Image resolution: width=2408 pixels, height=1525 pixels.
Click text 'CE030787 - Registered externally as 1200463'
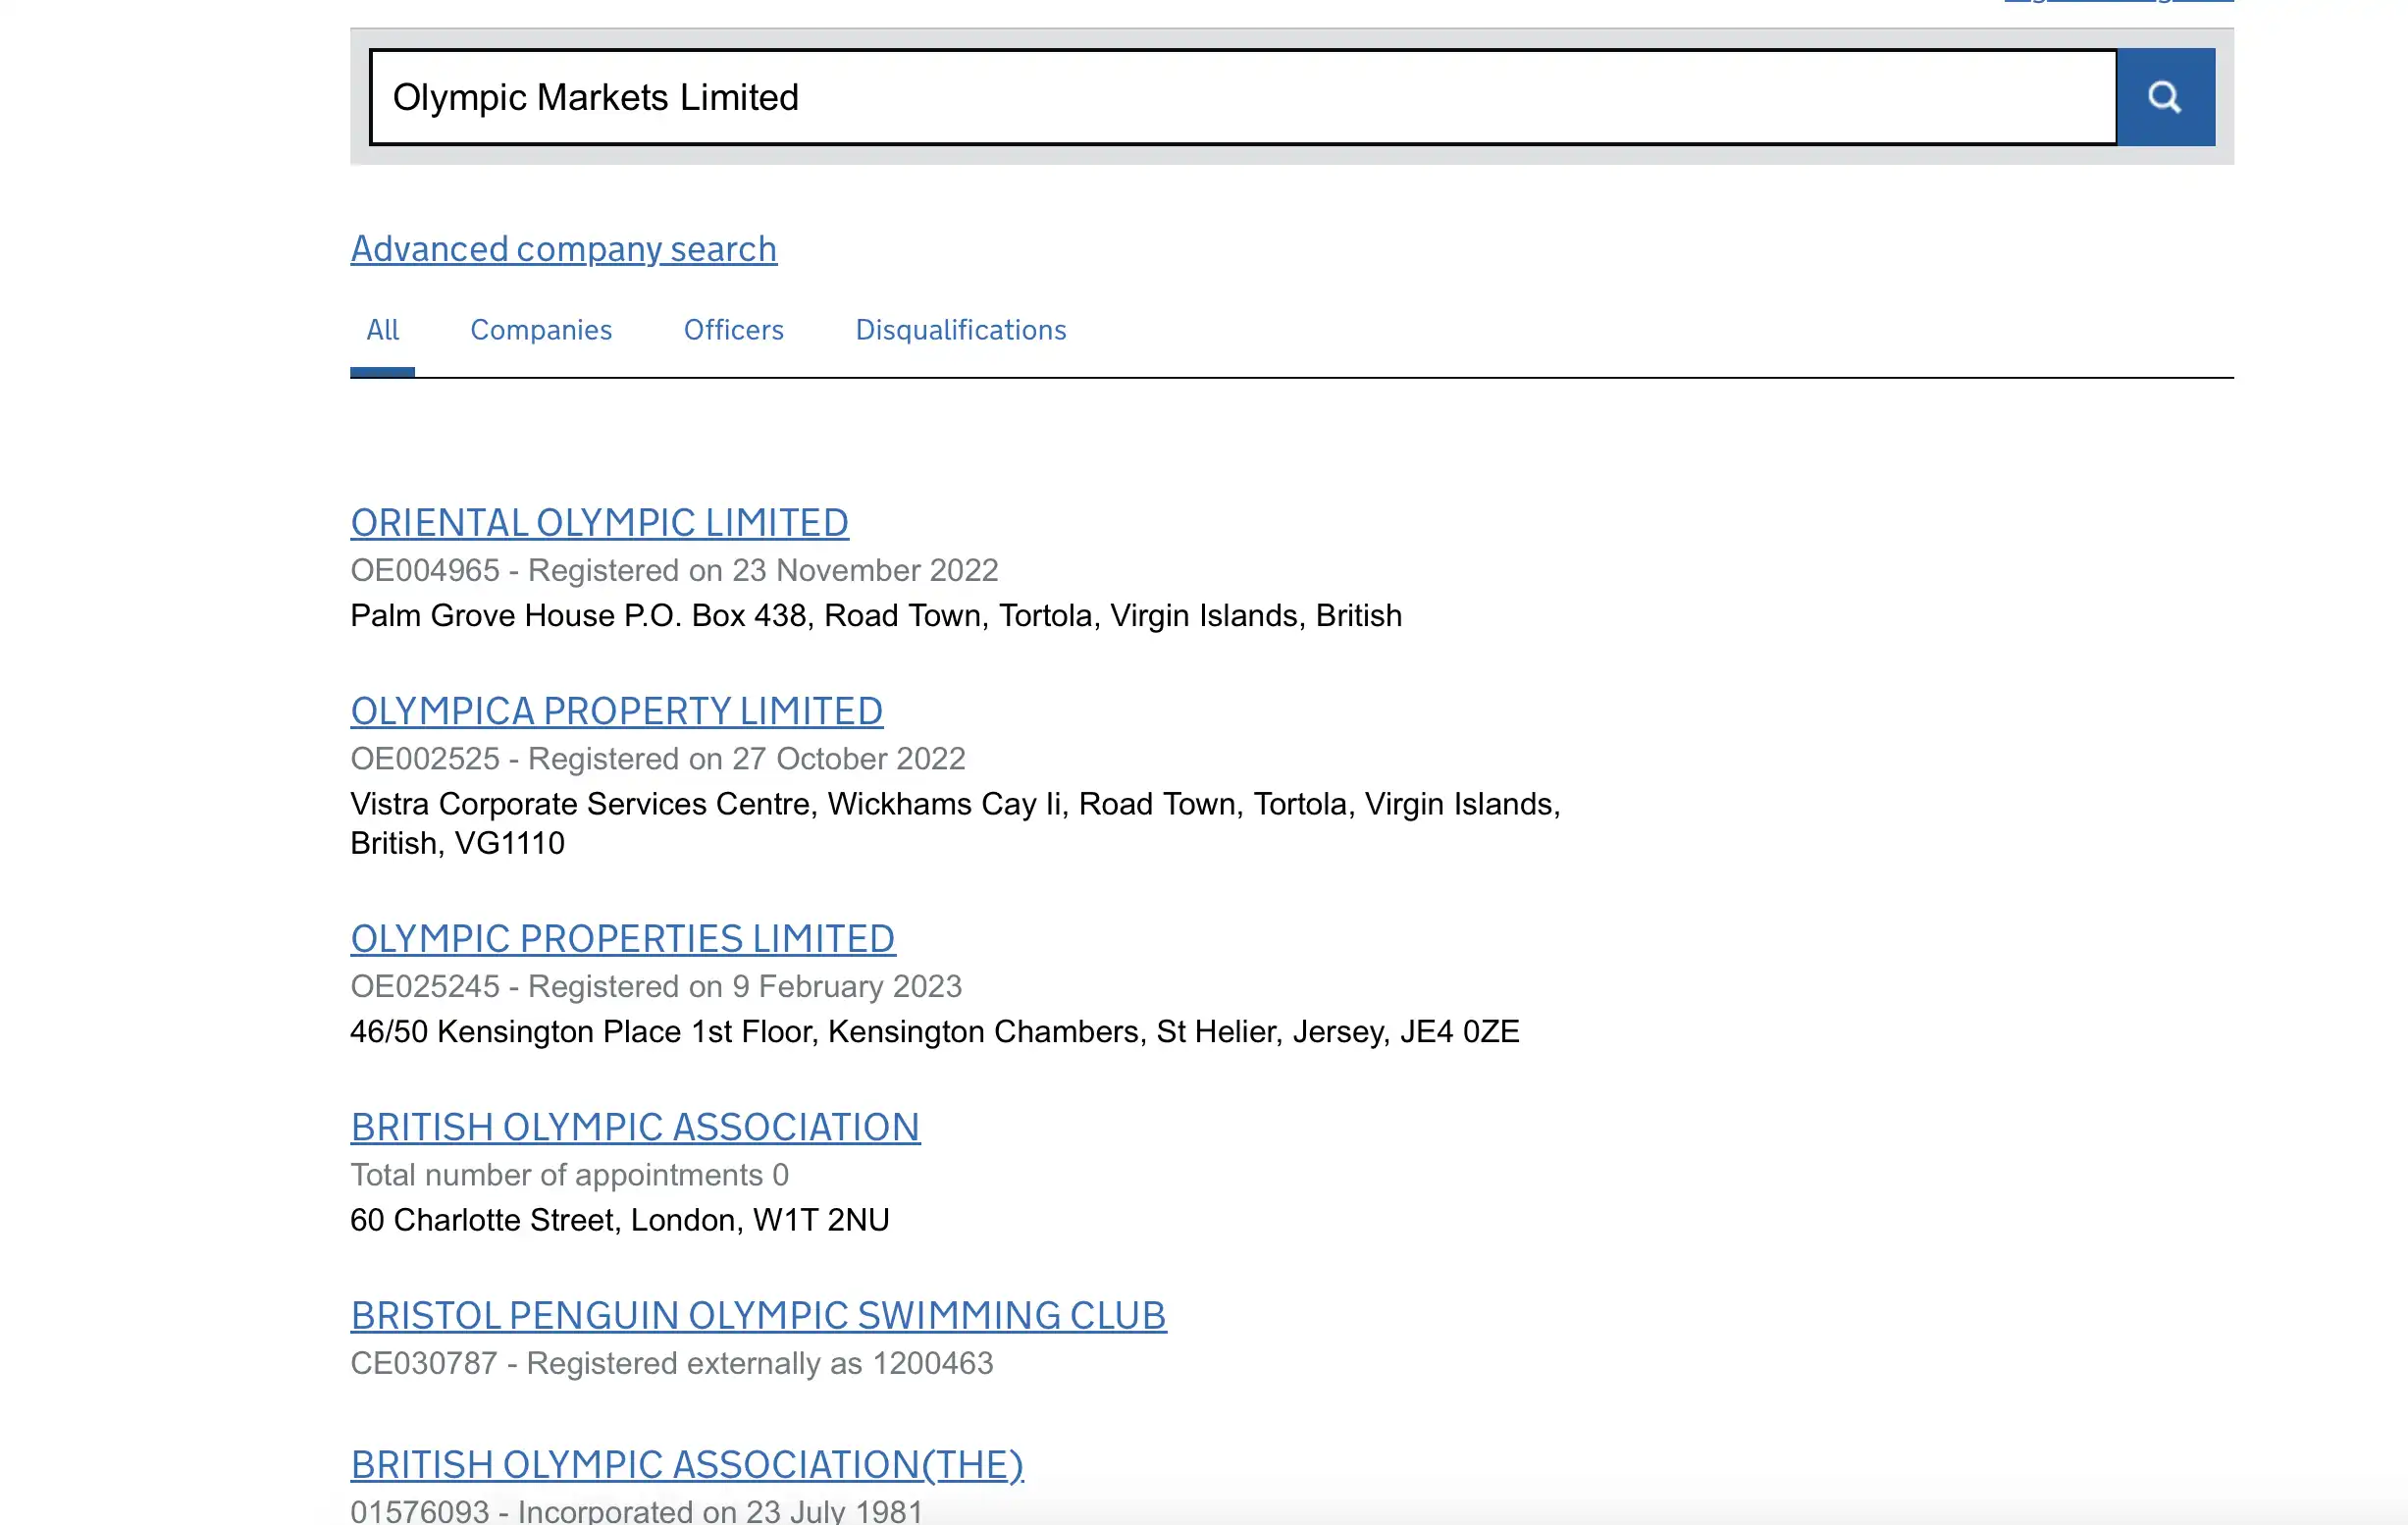click(x=672, y=1364)
